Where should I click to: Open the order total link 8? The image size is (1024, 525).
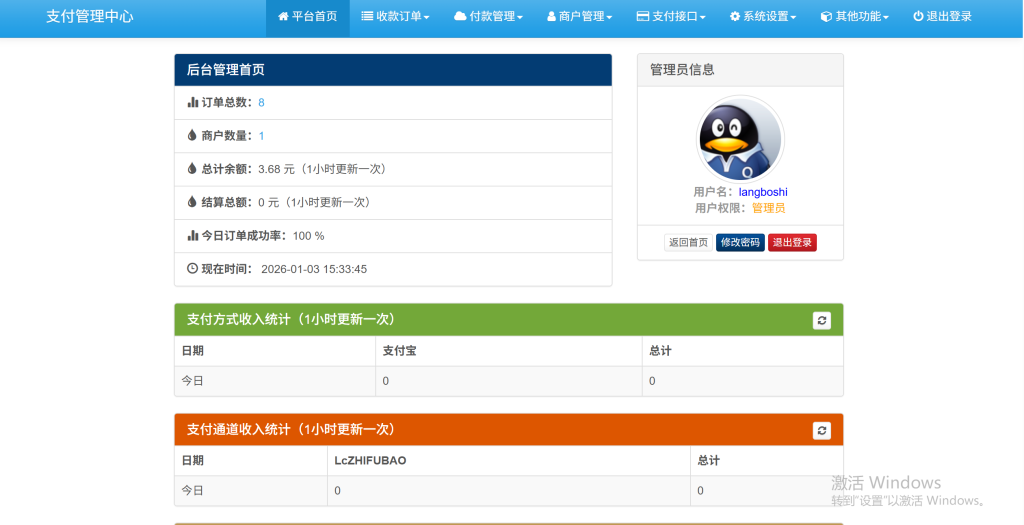point(261,103)
